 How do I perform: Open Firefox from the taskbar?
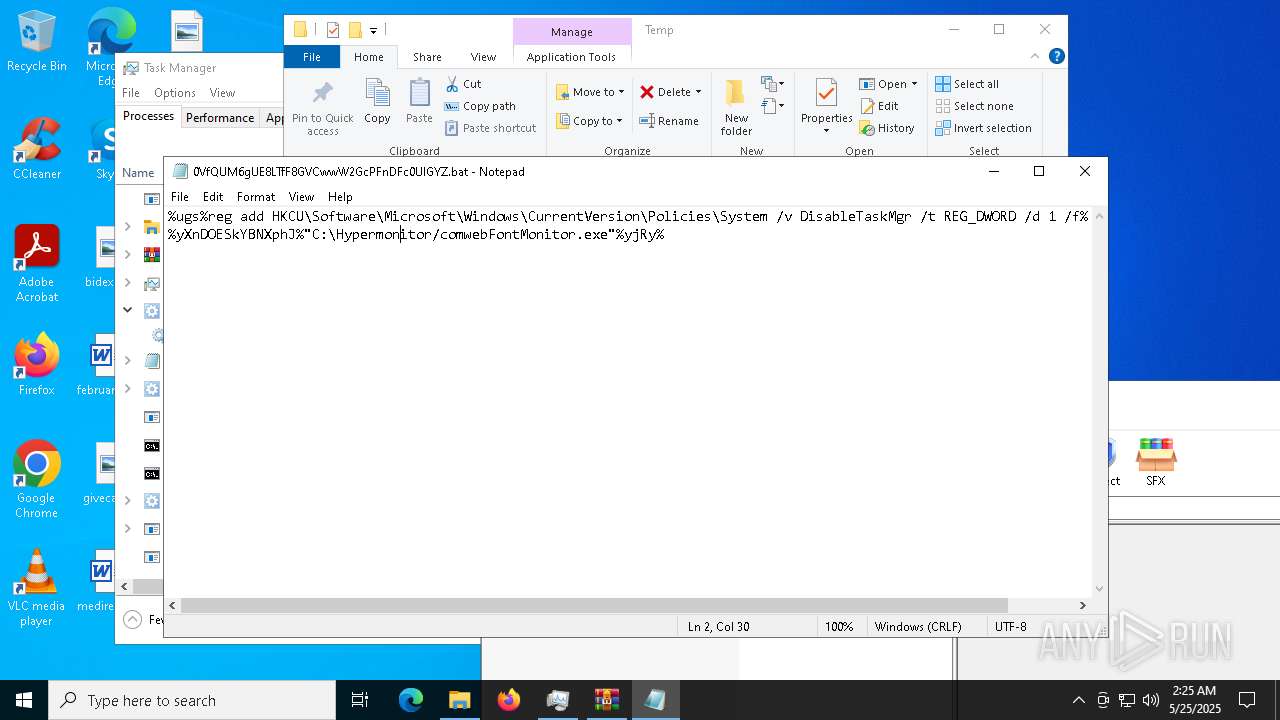pos(508,700)
